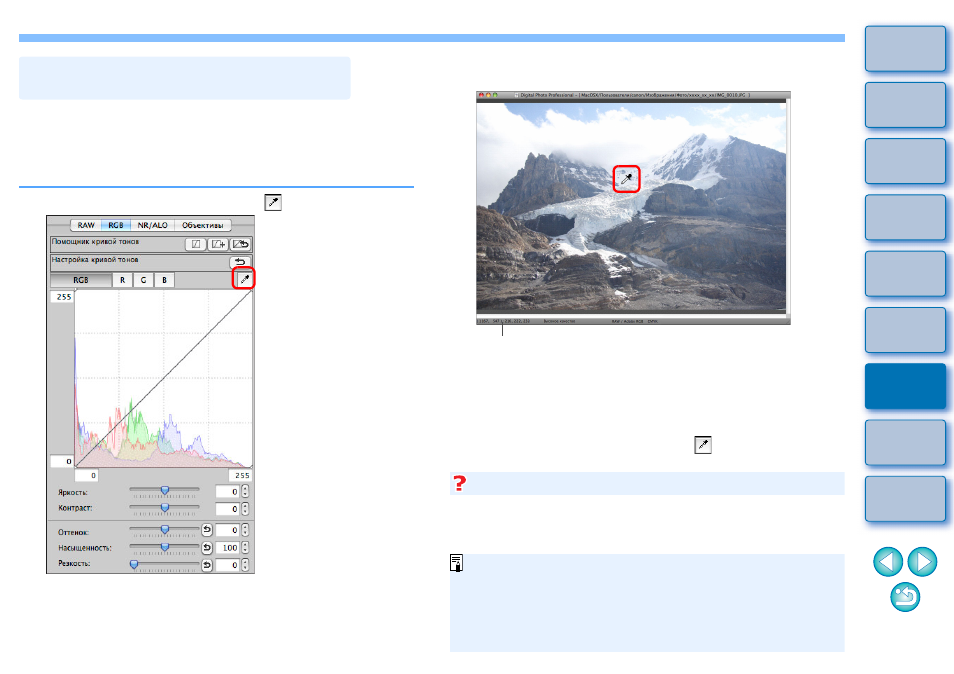Select the G channel button
The image size is (954, 674).
click(x=144, y=280)
